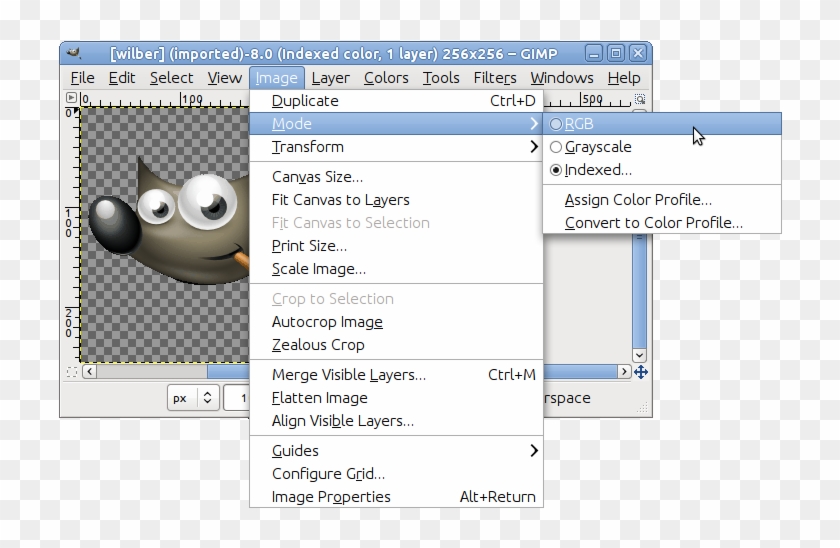
Task: Choose Scale Image... menu entry
Action: (396, 269)
